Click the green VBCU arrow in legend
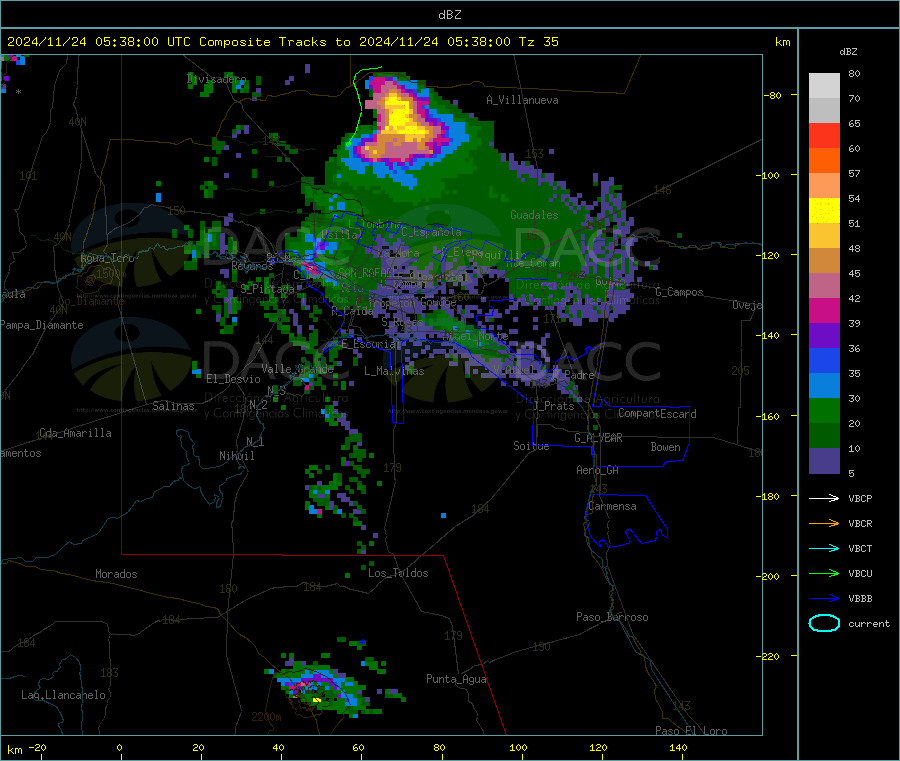Screen dimensions: 900x761 pos(824,573)
